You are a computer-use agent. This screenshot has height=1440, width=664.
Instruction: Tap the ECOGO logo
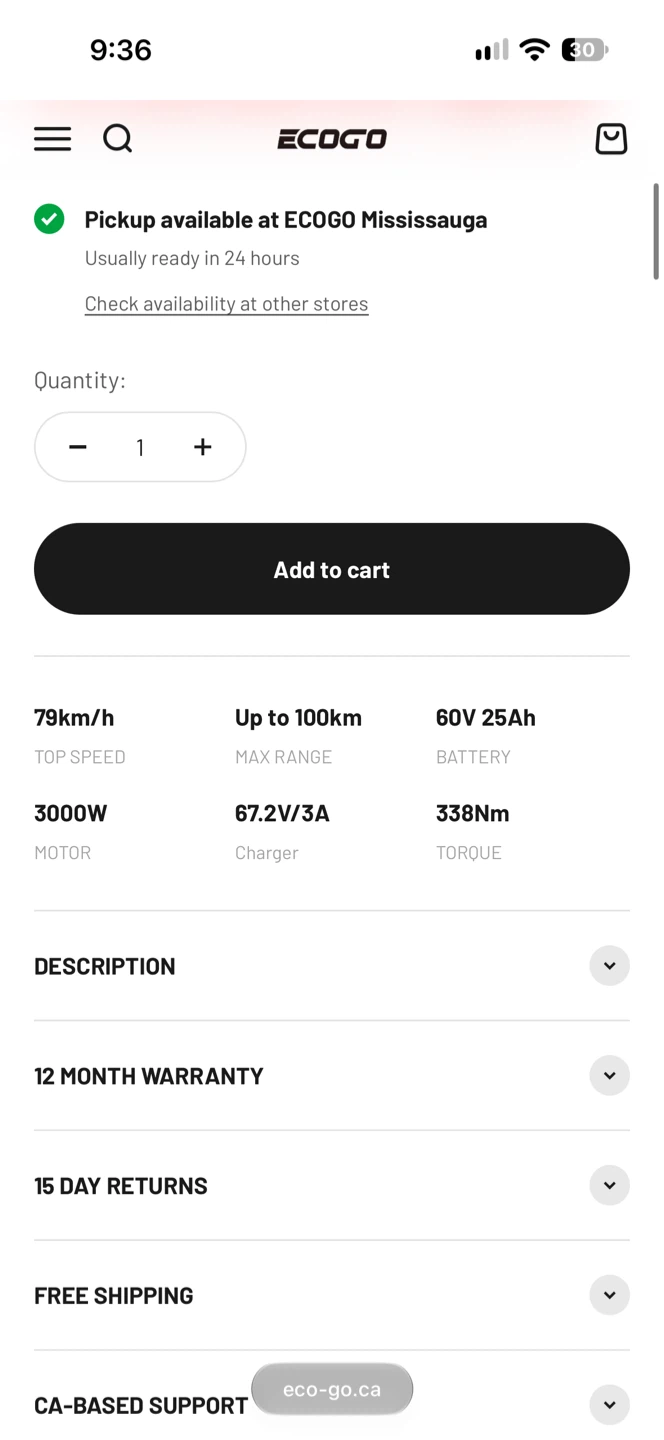(x=332, y=139)
